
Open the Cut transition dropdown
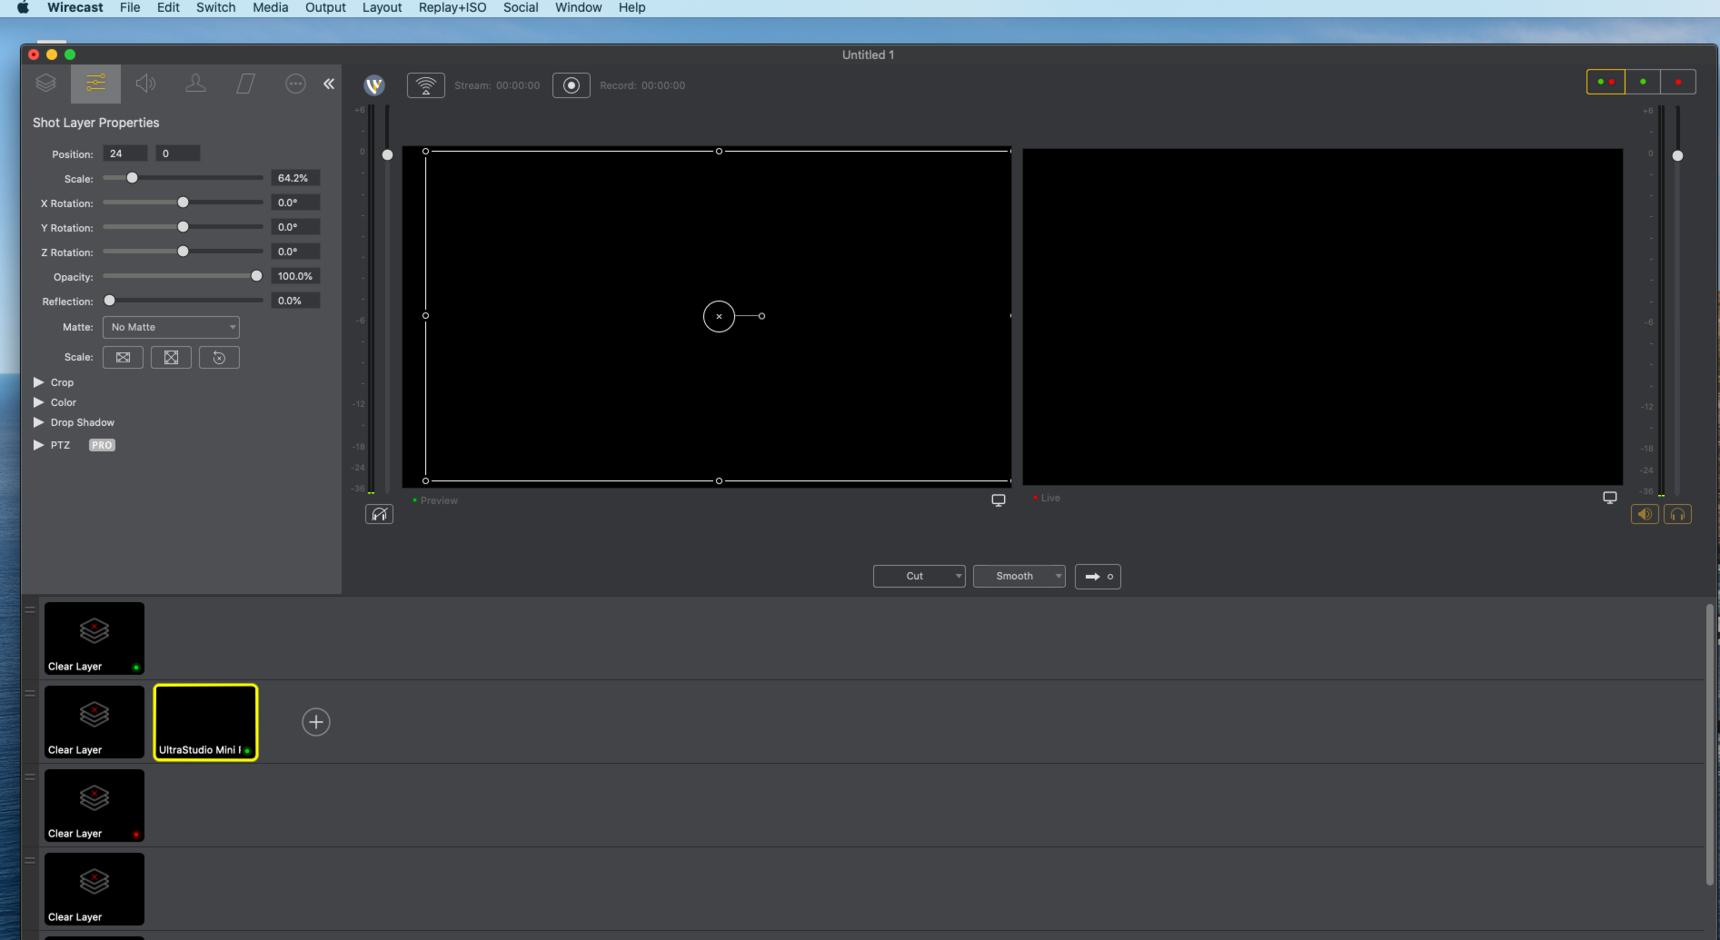[x=919, y=576]
